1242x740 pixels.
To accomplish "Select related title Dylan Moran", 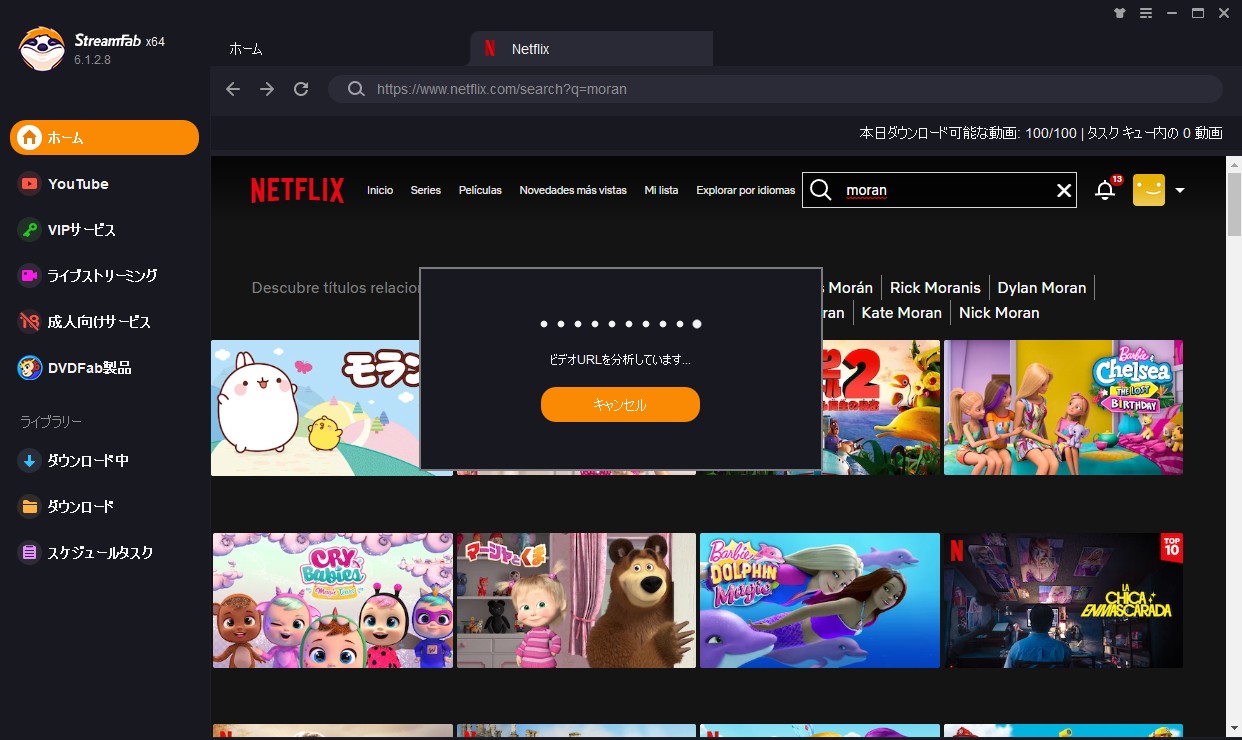I will (x=1042, y=287).
